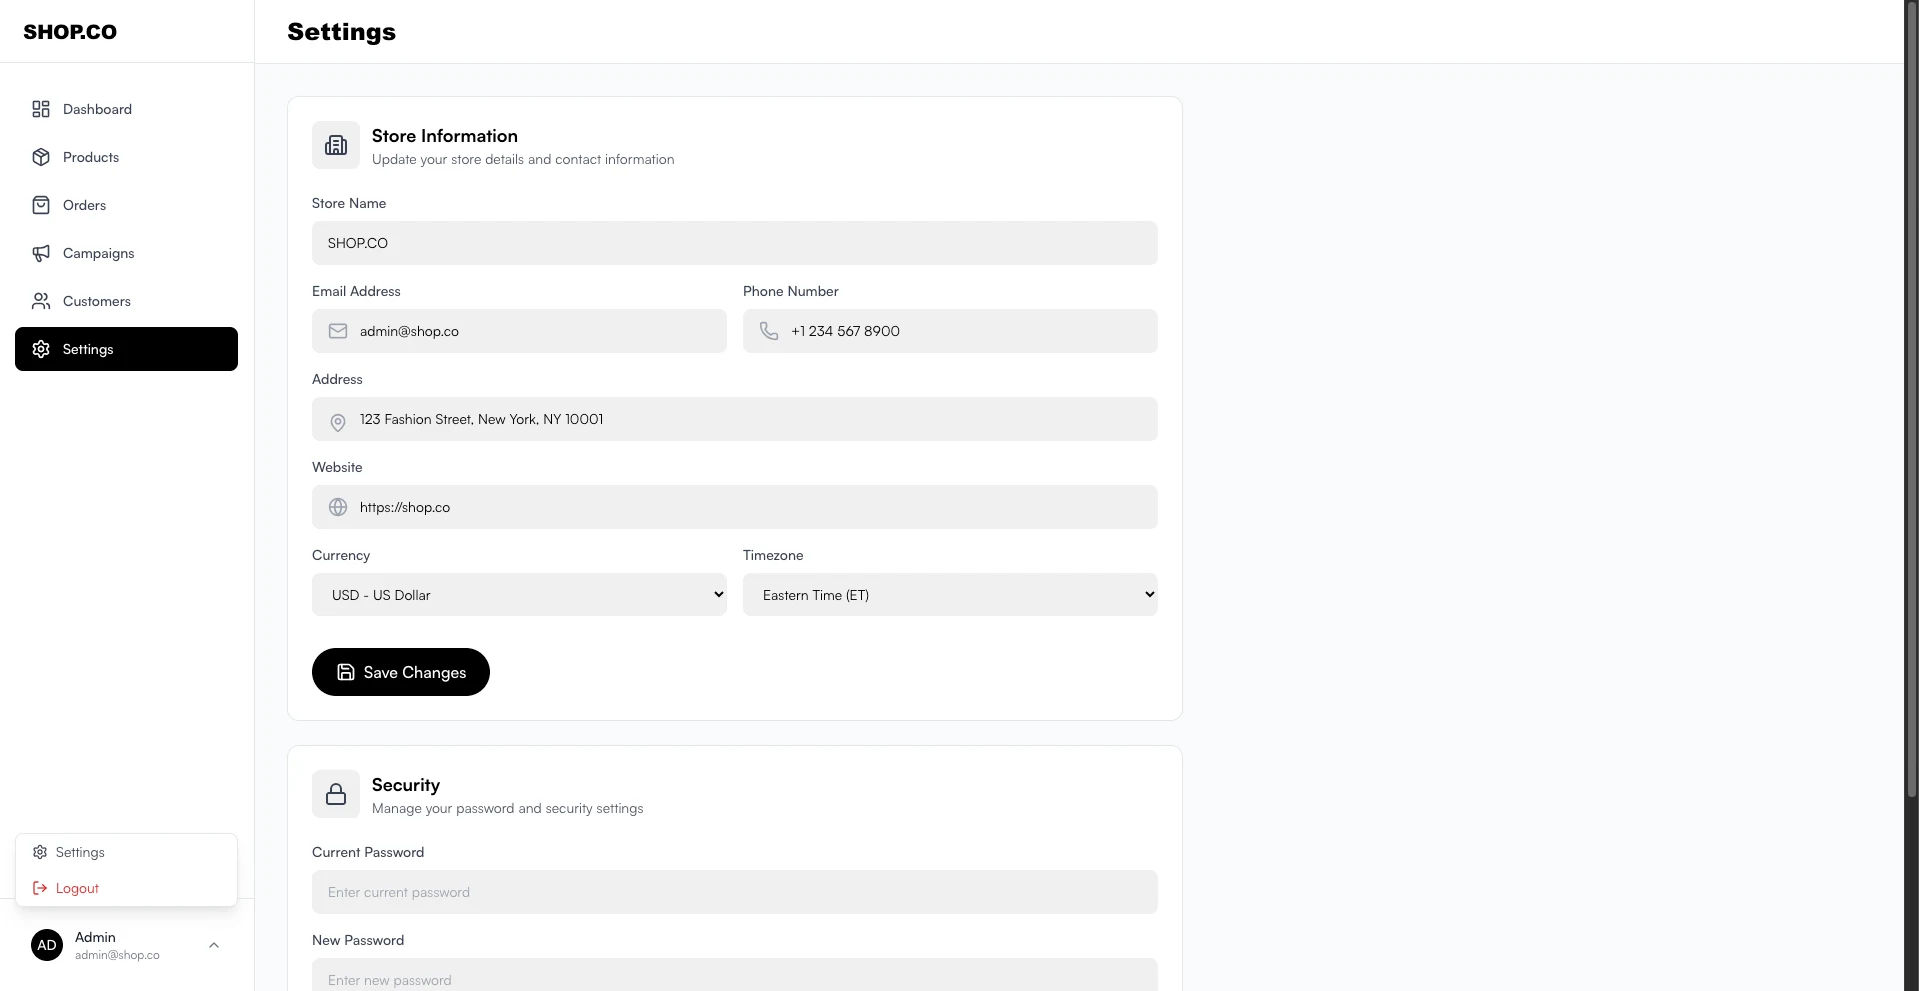Image resolution: width=1919 pixels, height=991 pixels.
Task: Click the Customers people icon
Action: tap(41, 301)
